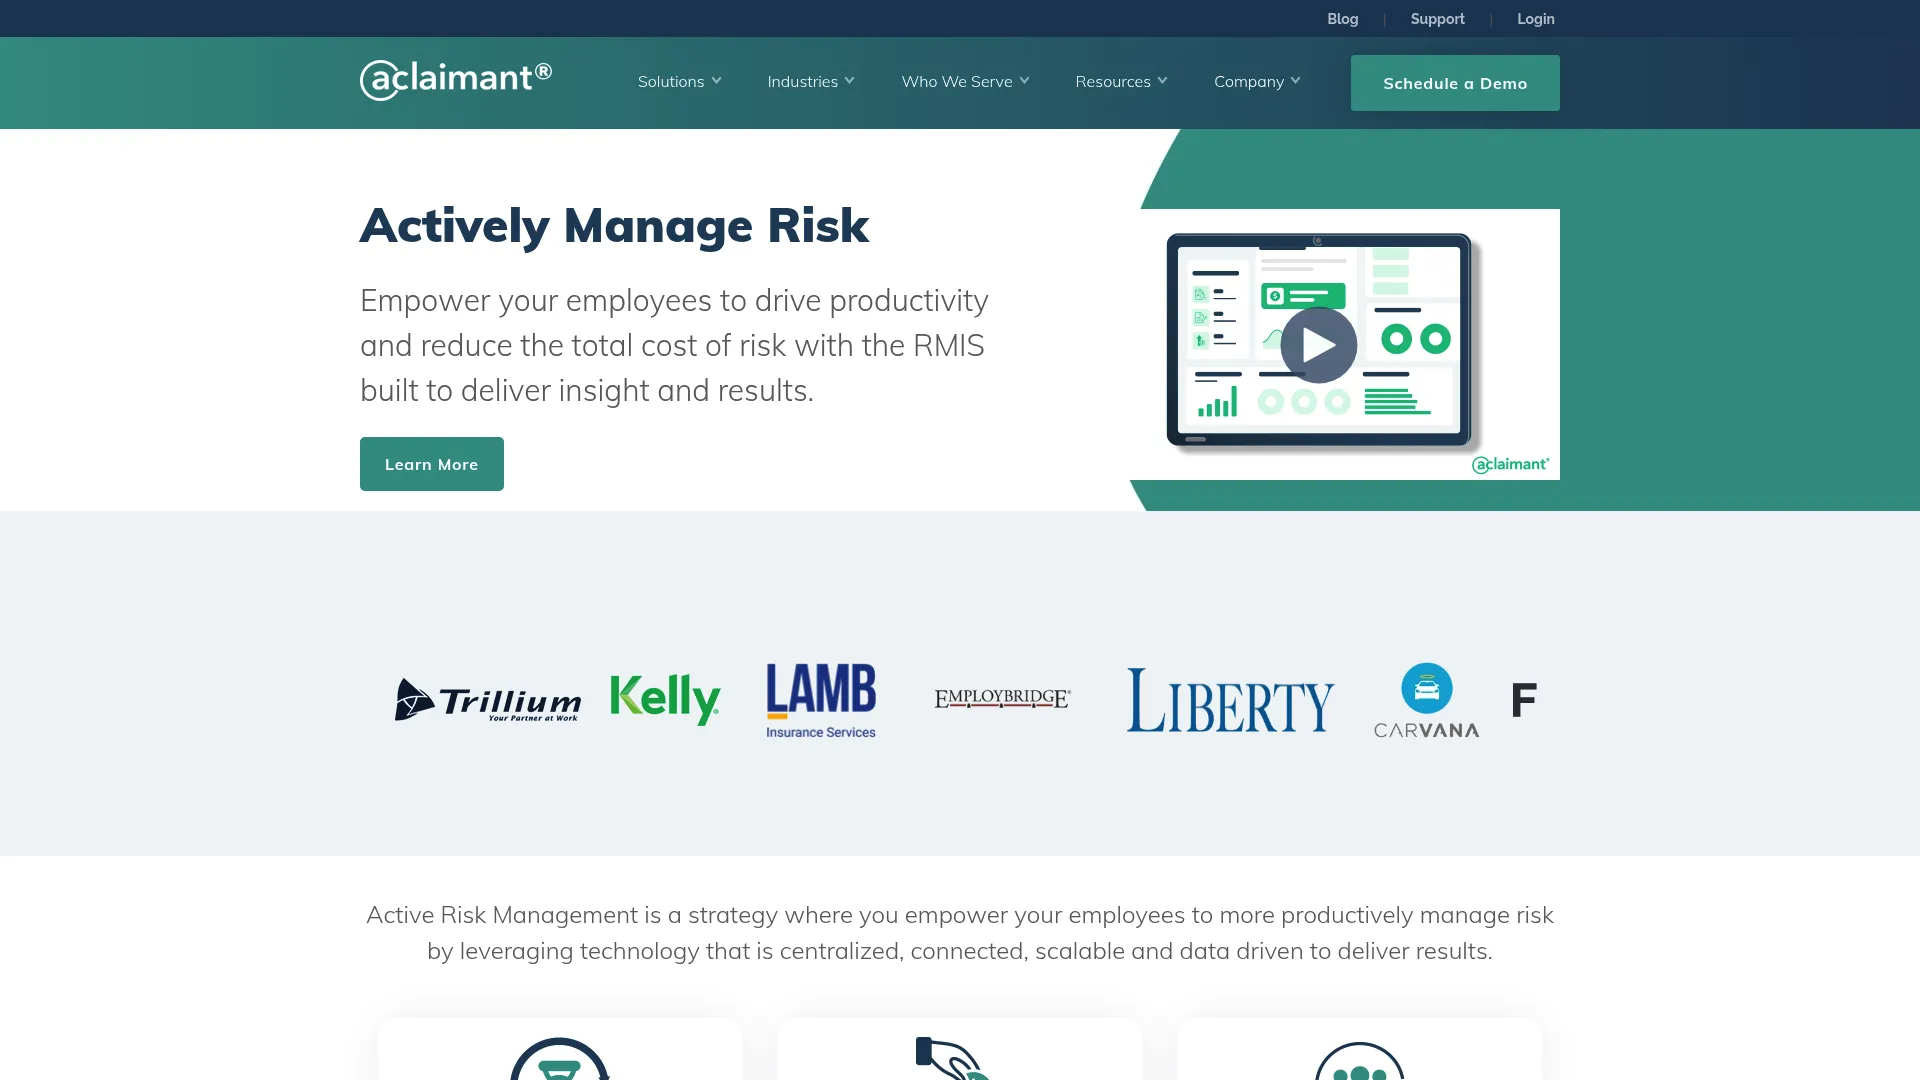Viewport: 1920px width, 1080px height.
Task: Open the Company menu
Action: tap(1249, 82)
